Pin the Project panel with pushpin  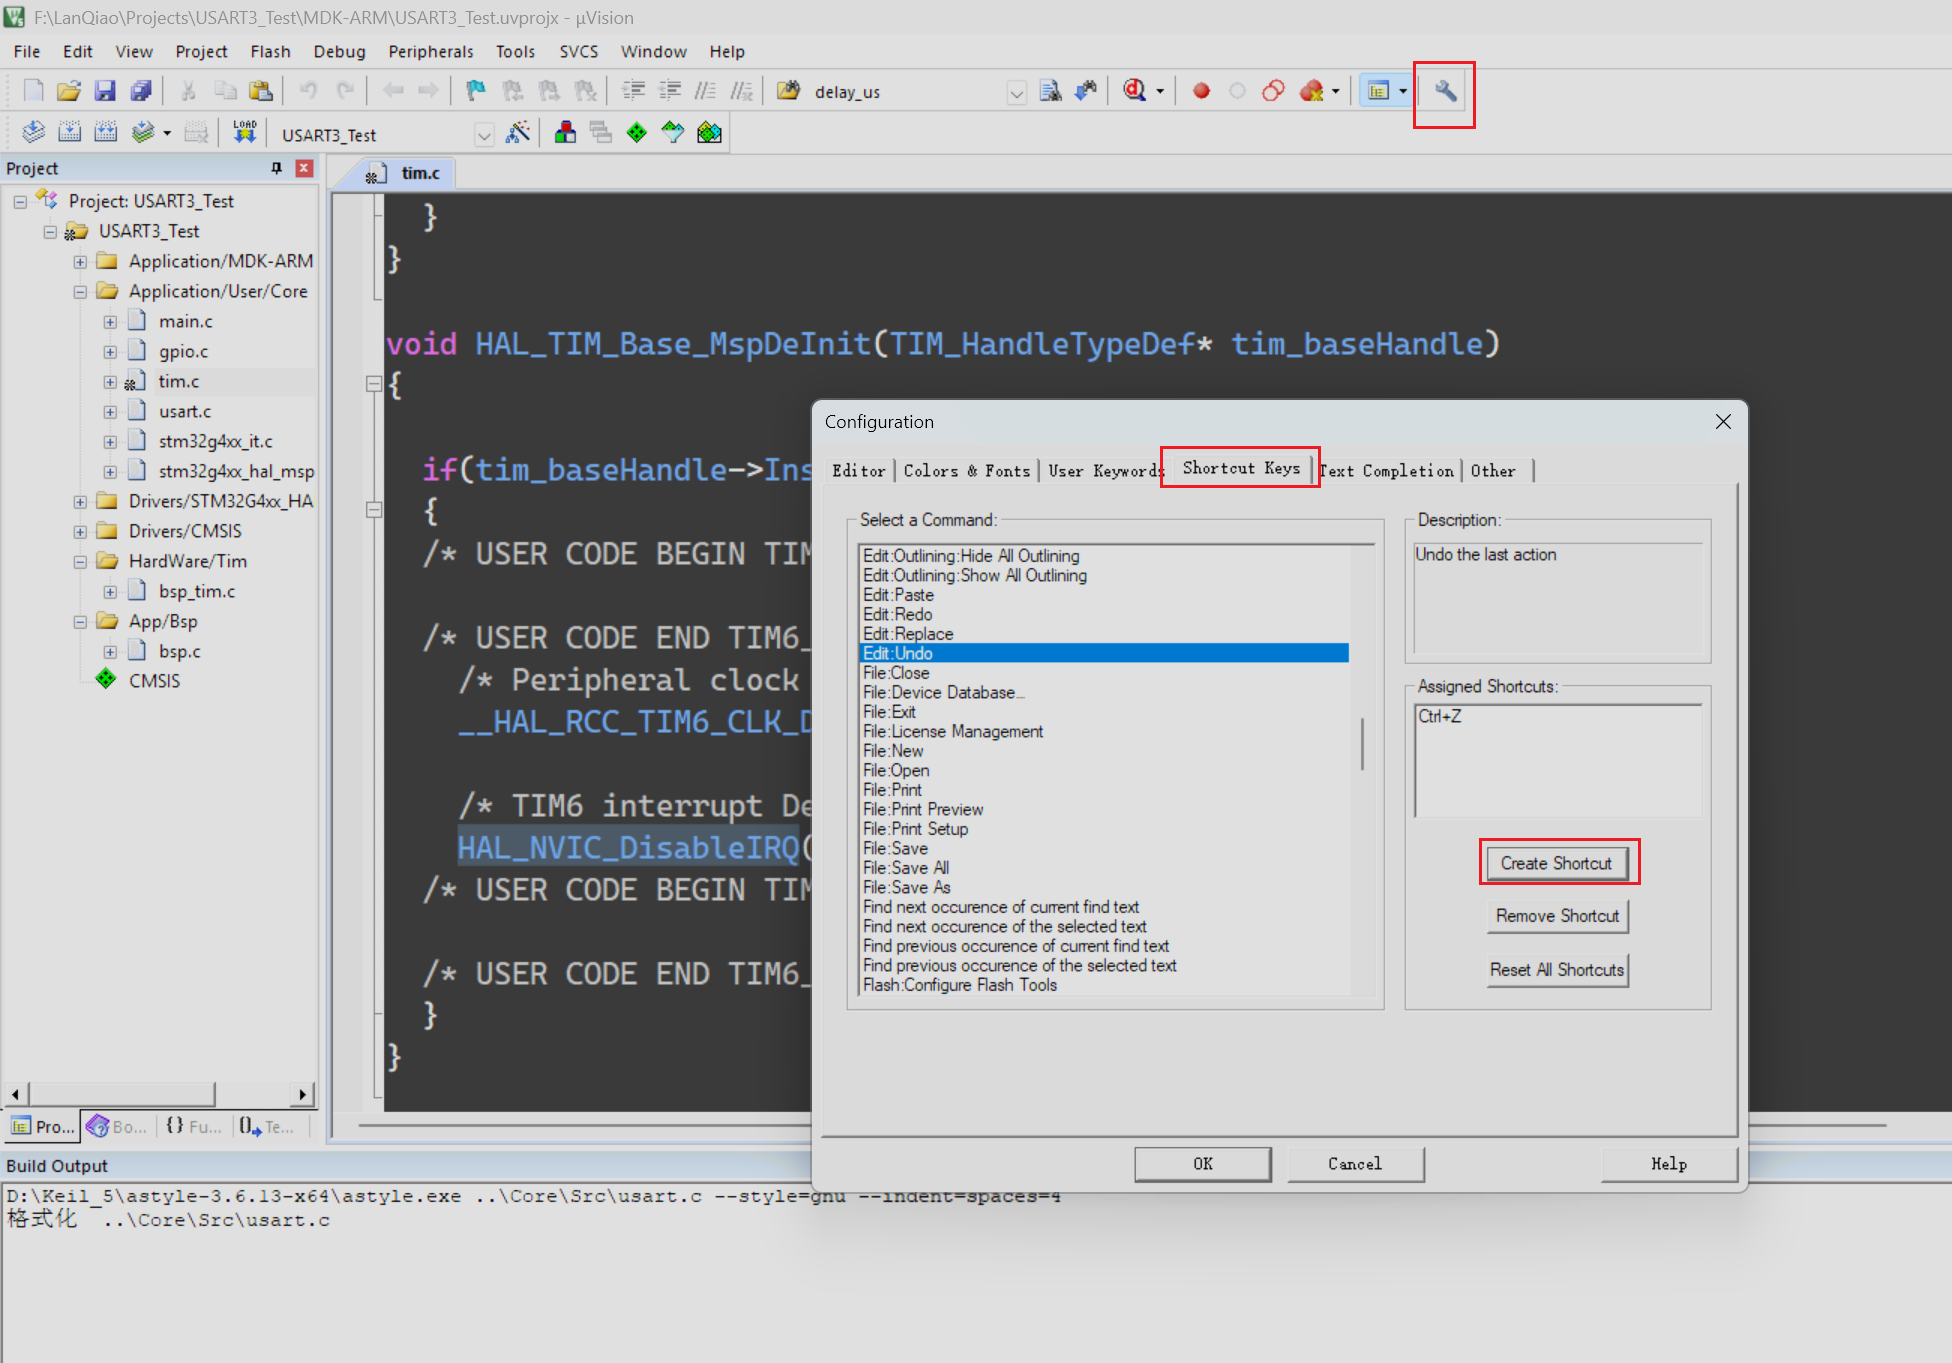click(277, 168)
